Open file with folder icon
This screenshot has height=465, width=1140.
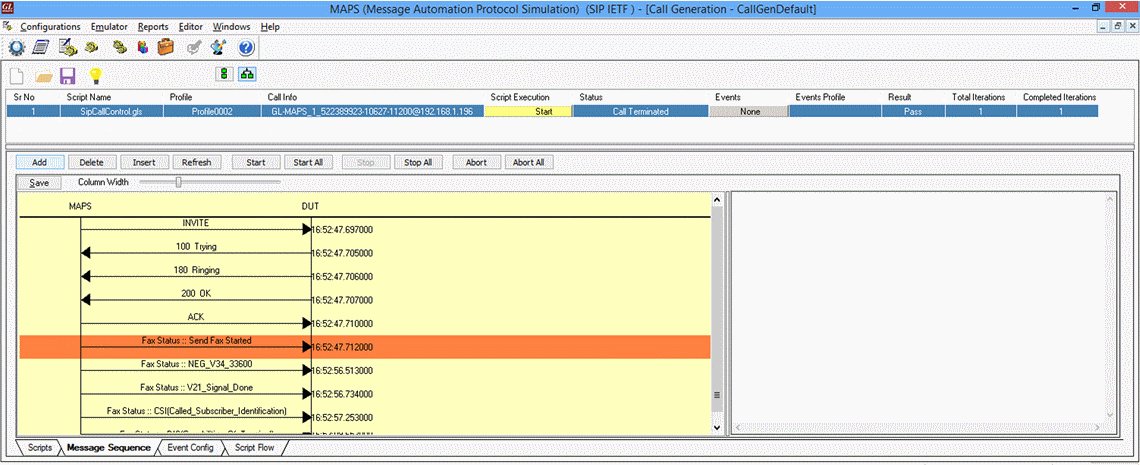tap(44, 75)
